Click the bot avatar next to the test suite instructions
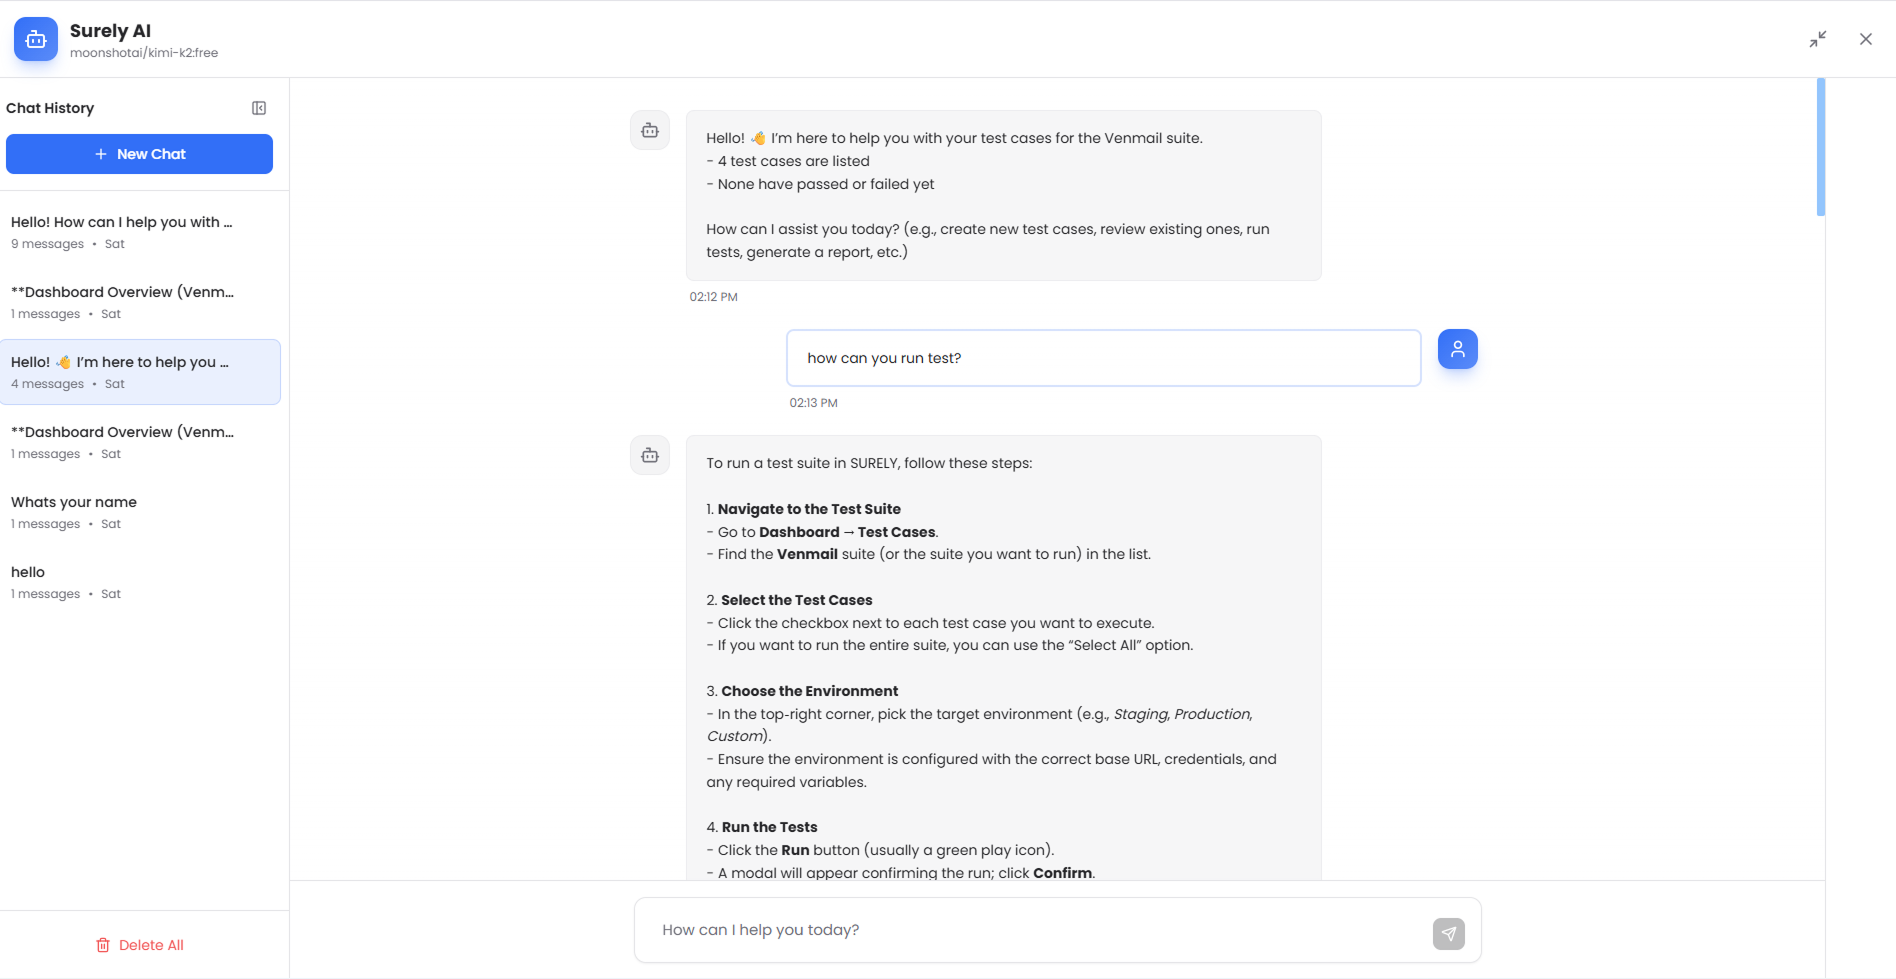 [649, 454]
